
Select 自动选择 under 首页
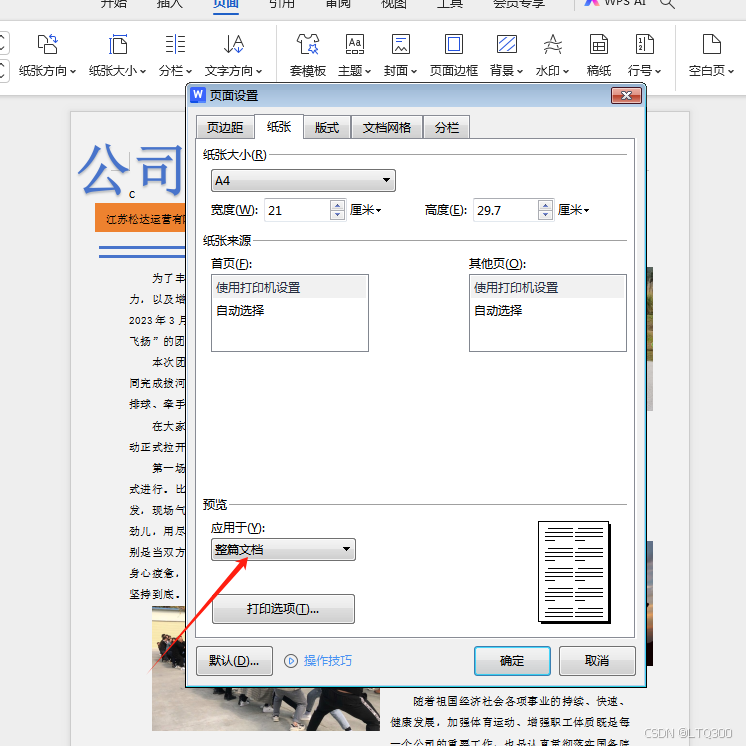click(x=290, y=311)
